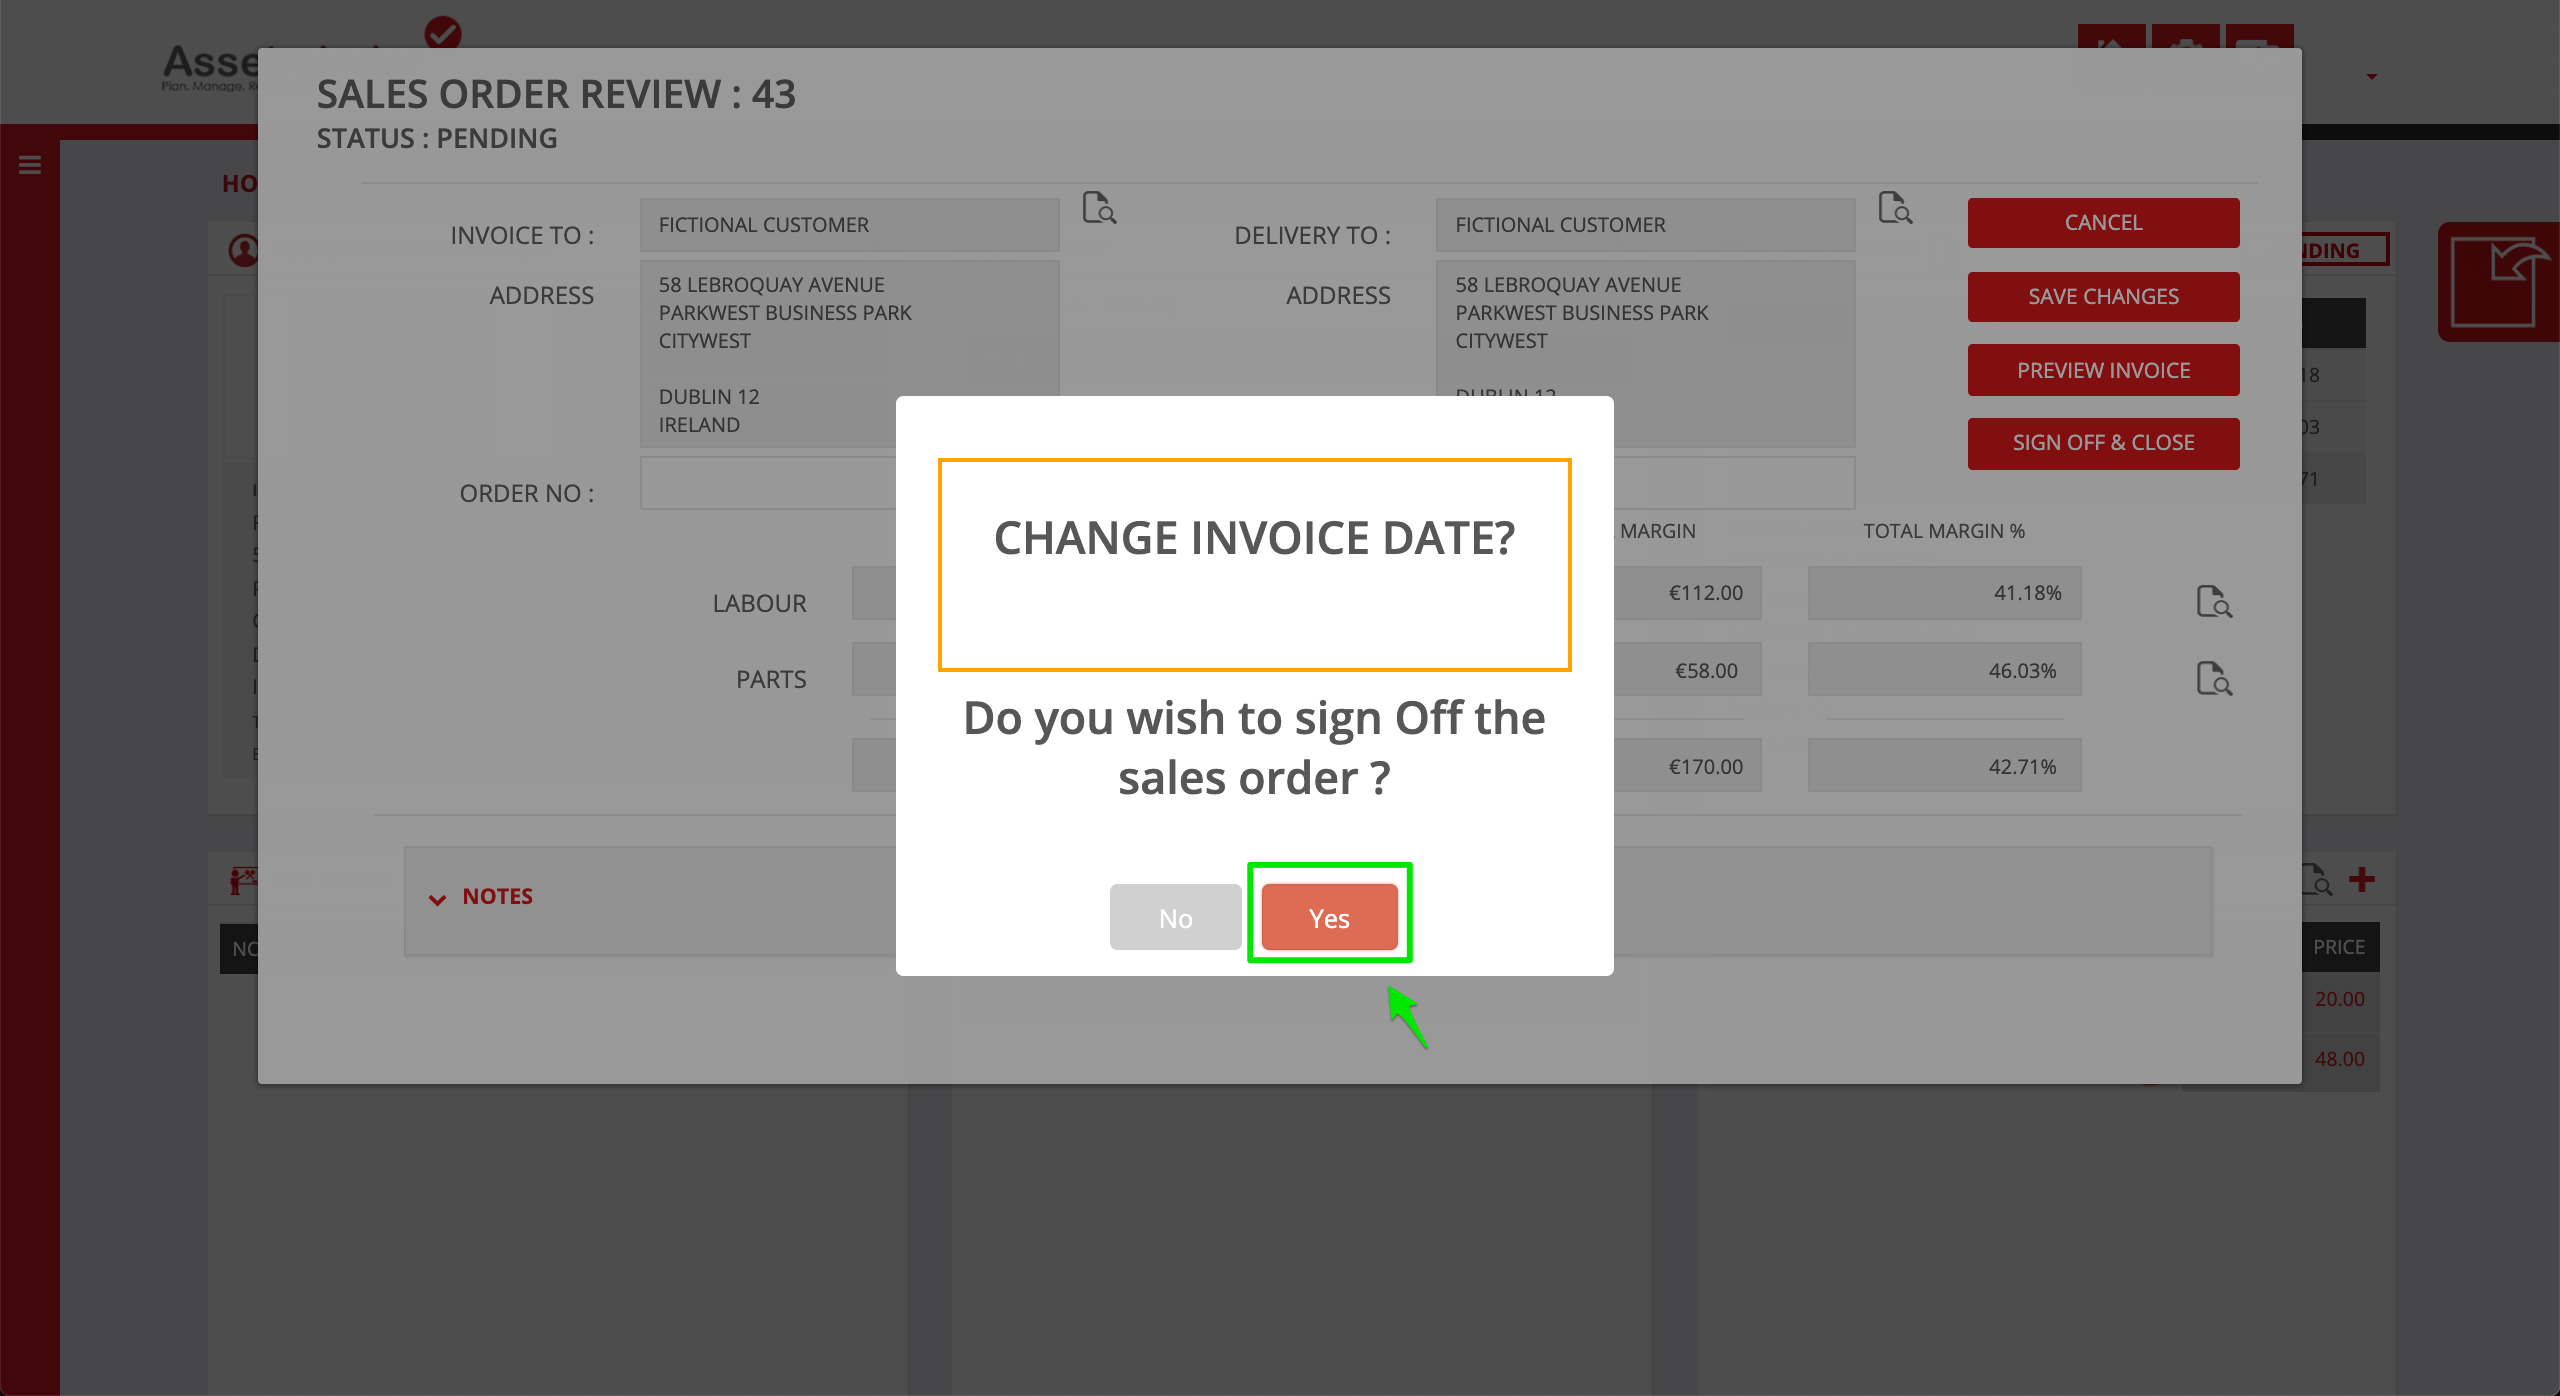Click SIGN OFF & CLOSE
This screenshot has width=2560, height=1396.
2103,443
